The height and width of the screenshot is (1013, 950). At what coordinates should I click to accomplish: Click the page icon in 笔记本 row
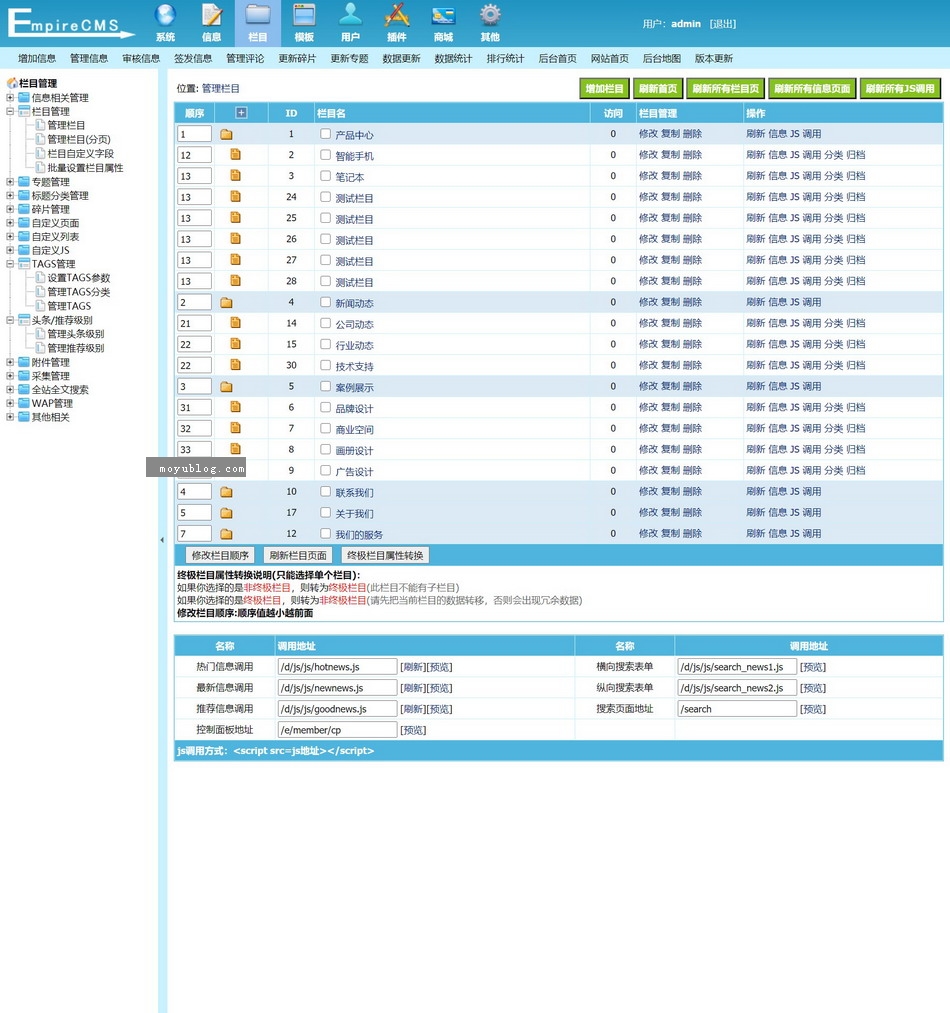click(x=235, y=175)
